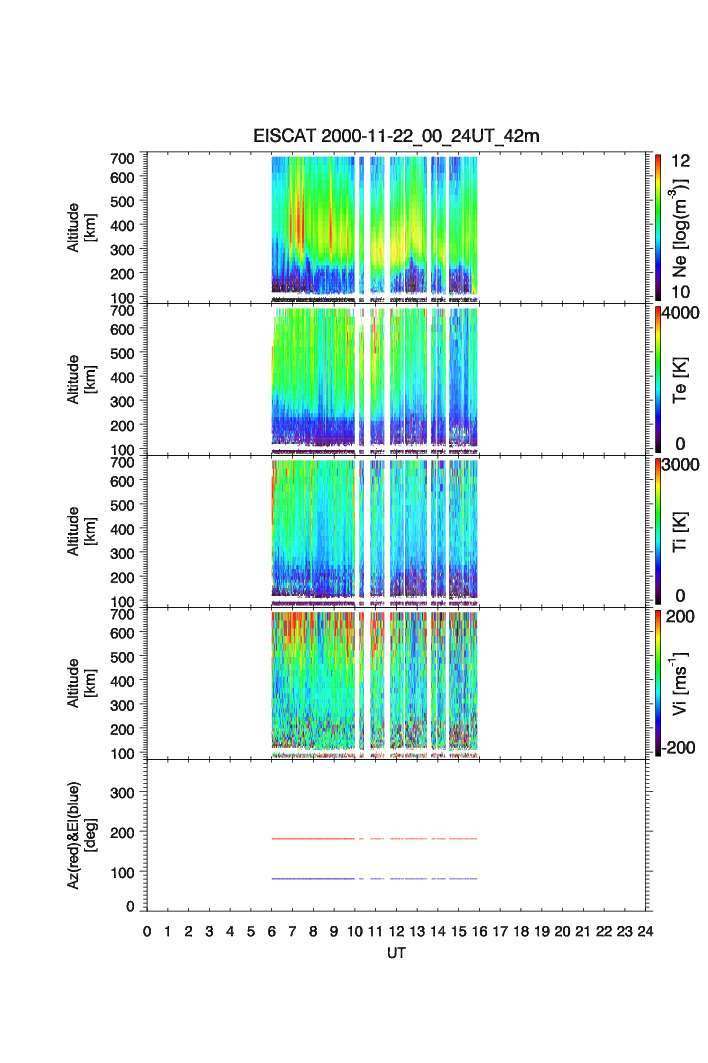This screenshot has height=1063, width=708.
Task: Click the electron density data panel
Action: (x=374, y=226)
